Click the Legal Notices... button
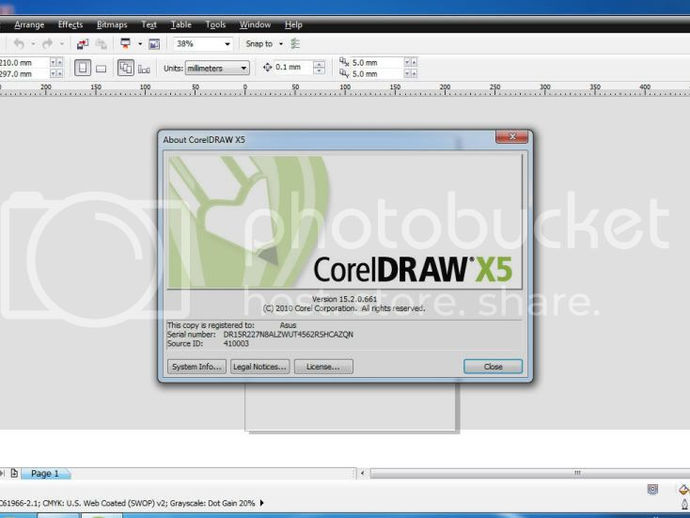The height and width of the screenshot is (518, 690). [260, 367]
